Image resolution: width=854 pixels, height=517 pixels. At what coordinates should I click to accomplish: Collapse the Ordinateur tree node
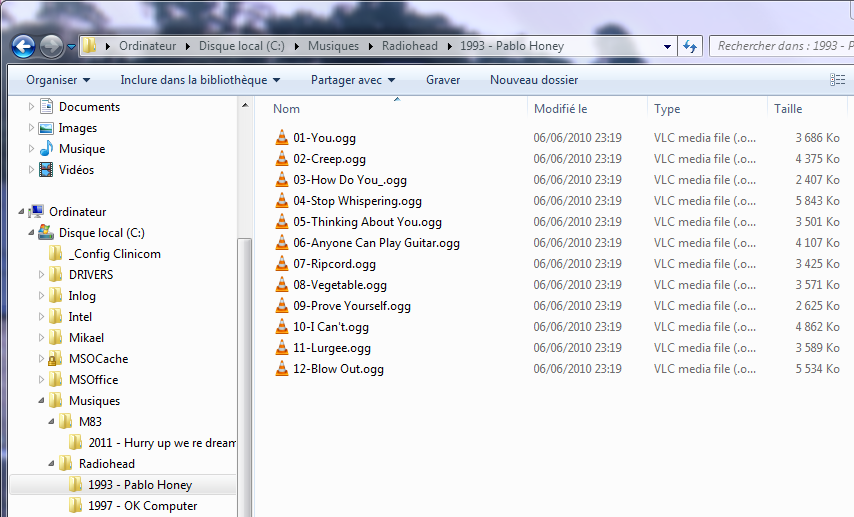pos(21,211)
